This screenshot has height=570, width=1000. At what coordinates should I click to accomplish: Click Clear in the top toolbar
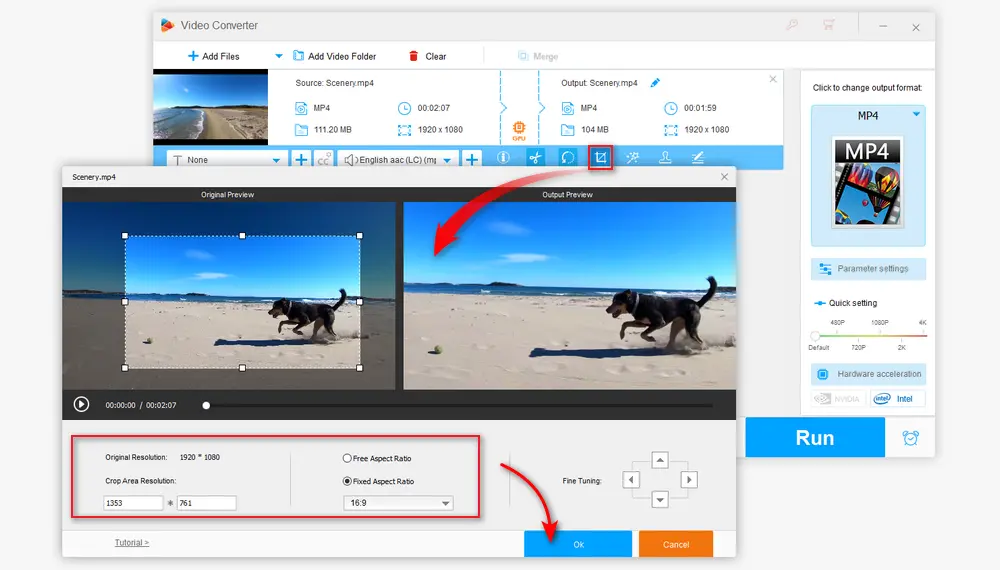tap(427, 56)
